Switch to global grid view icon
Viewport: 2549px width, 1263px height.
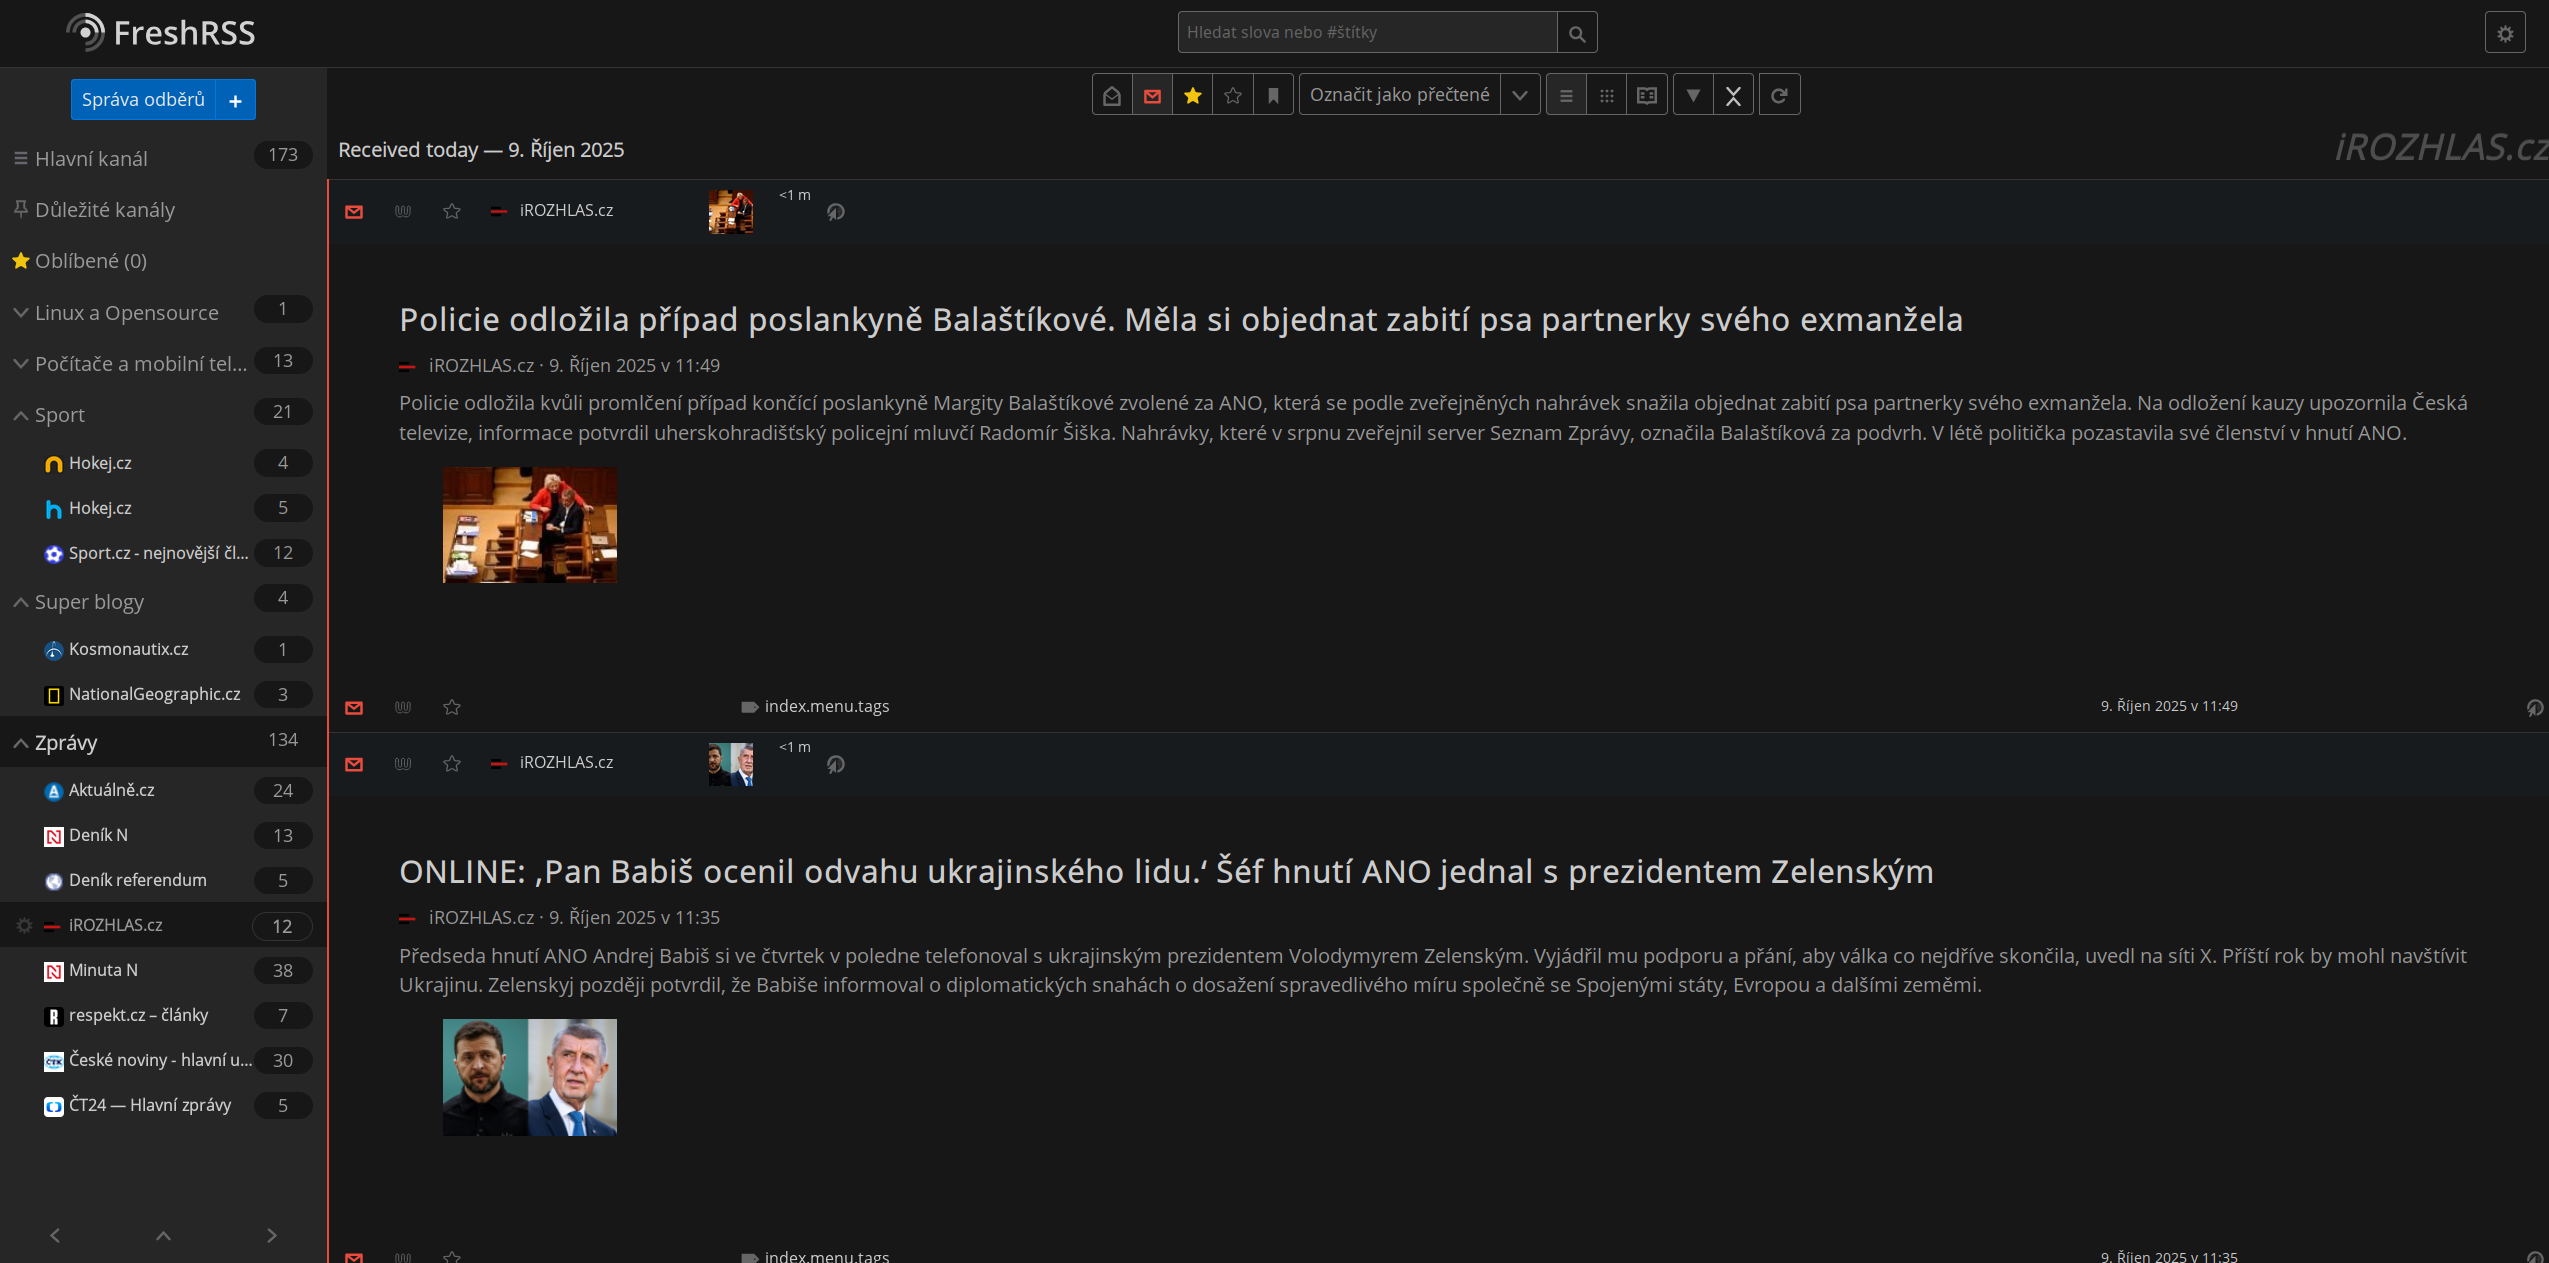(x=1606, y=95)
